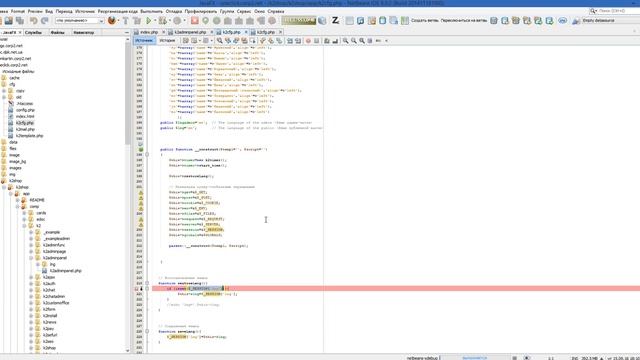
Task: Click the first zoom magnifier editor icon
Action: pos(346,40)
